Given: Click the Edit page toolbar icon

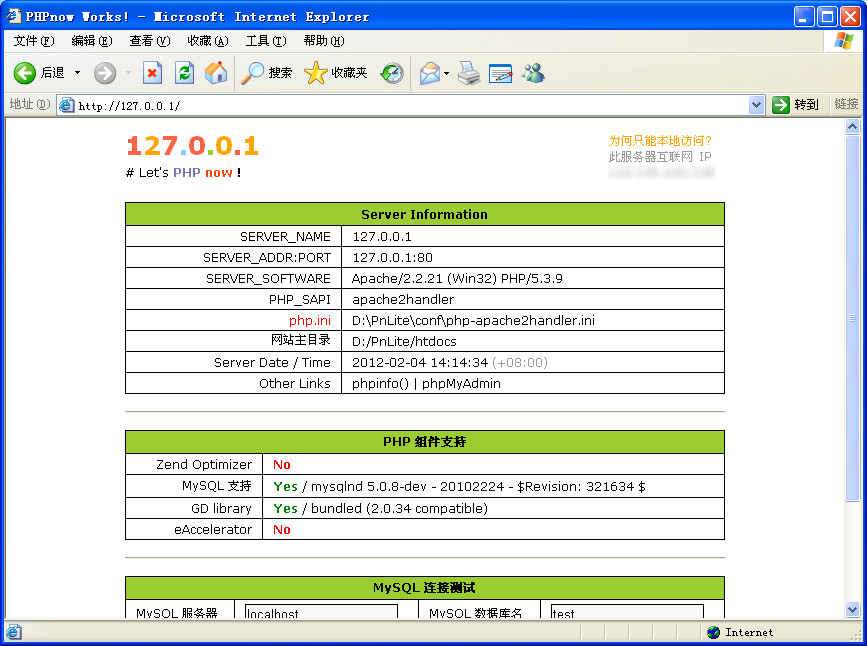Looking at the screenshot, I should click(x=500, y=73).
